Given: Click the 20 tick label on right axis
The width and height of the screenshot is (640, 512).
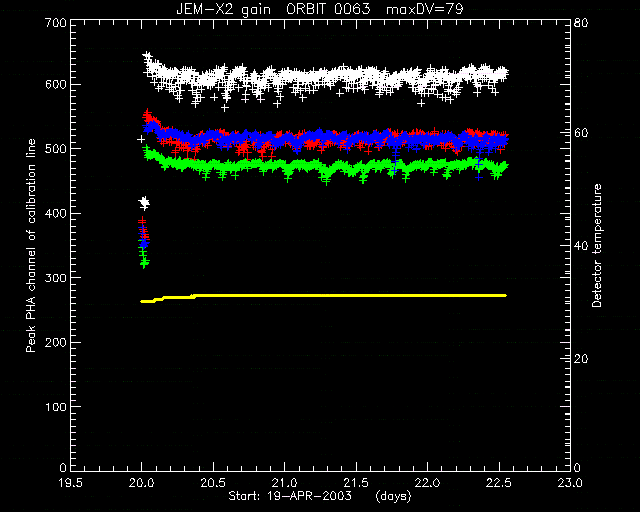Looking at the screenshot, I should tap(581, 359).
